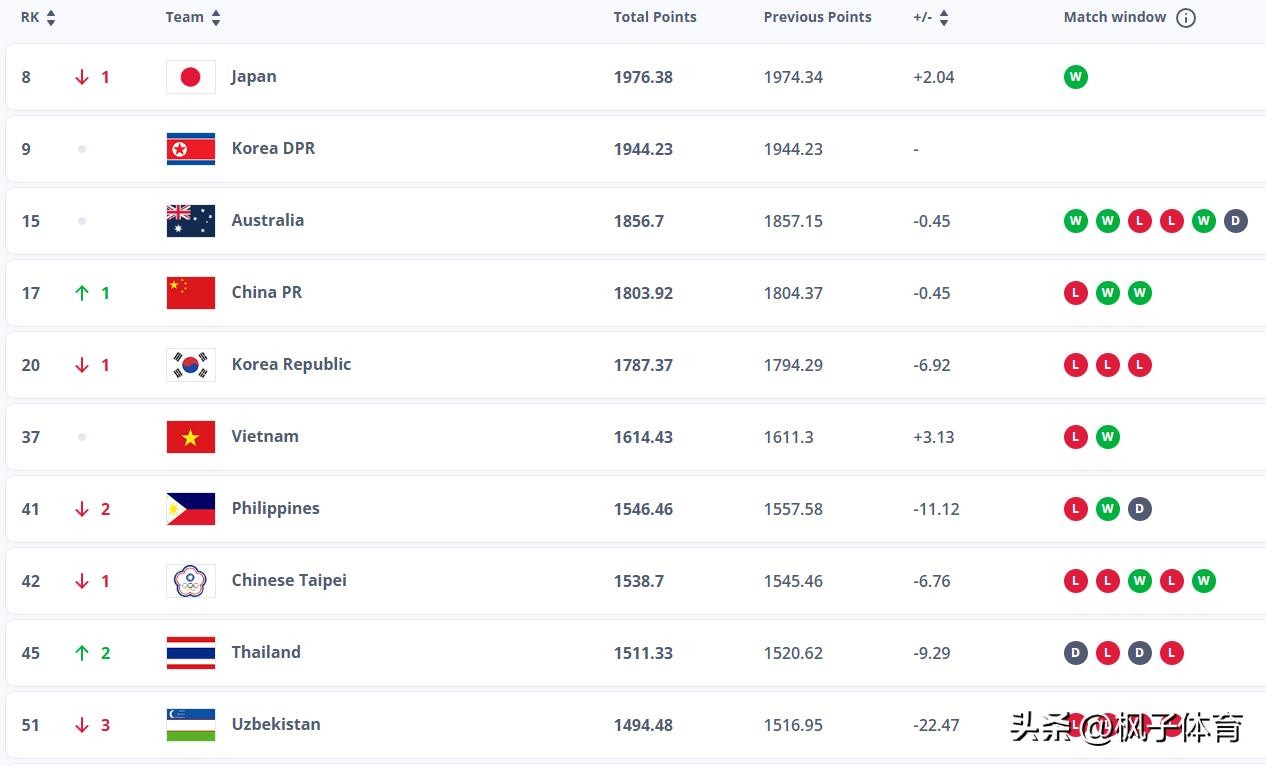Sort by the +/- column arrows
This screenshot has height=766, width=1266.
[944, 18]
